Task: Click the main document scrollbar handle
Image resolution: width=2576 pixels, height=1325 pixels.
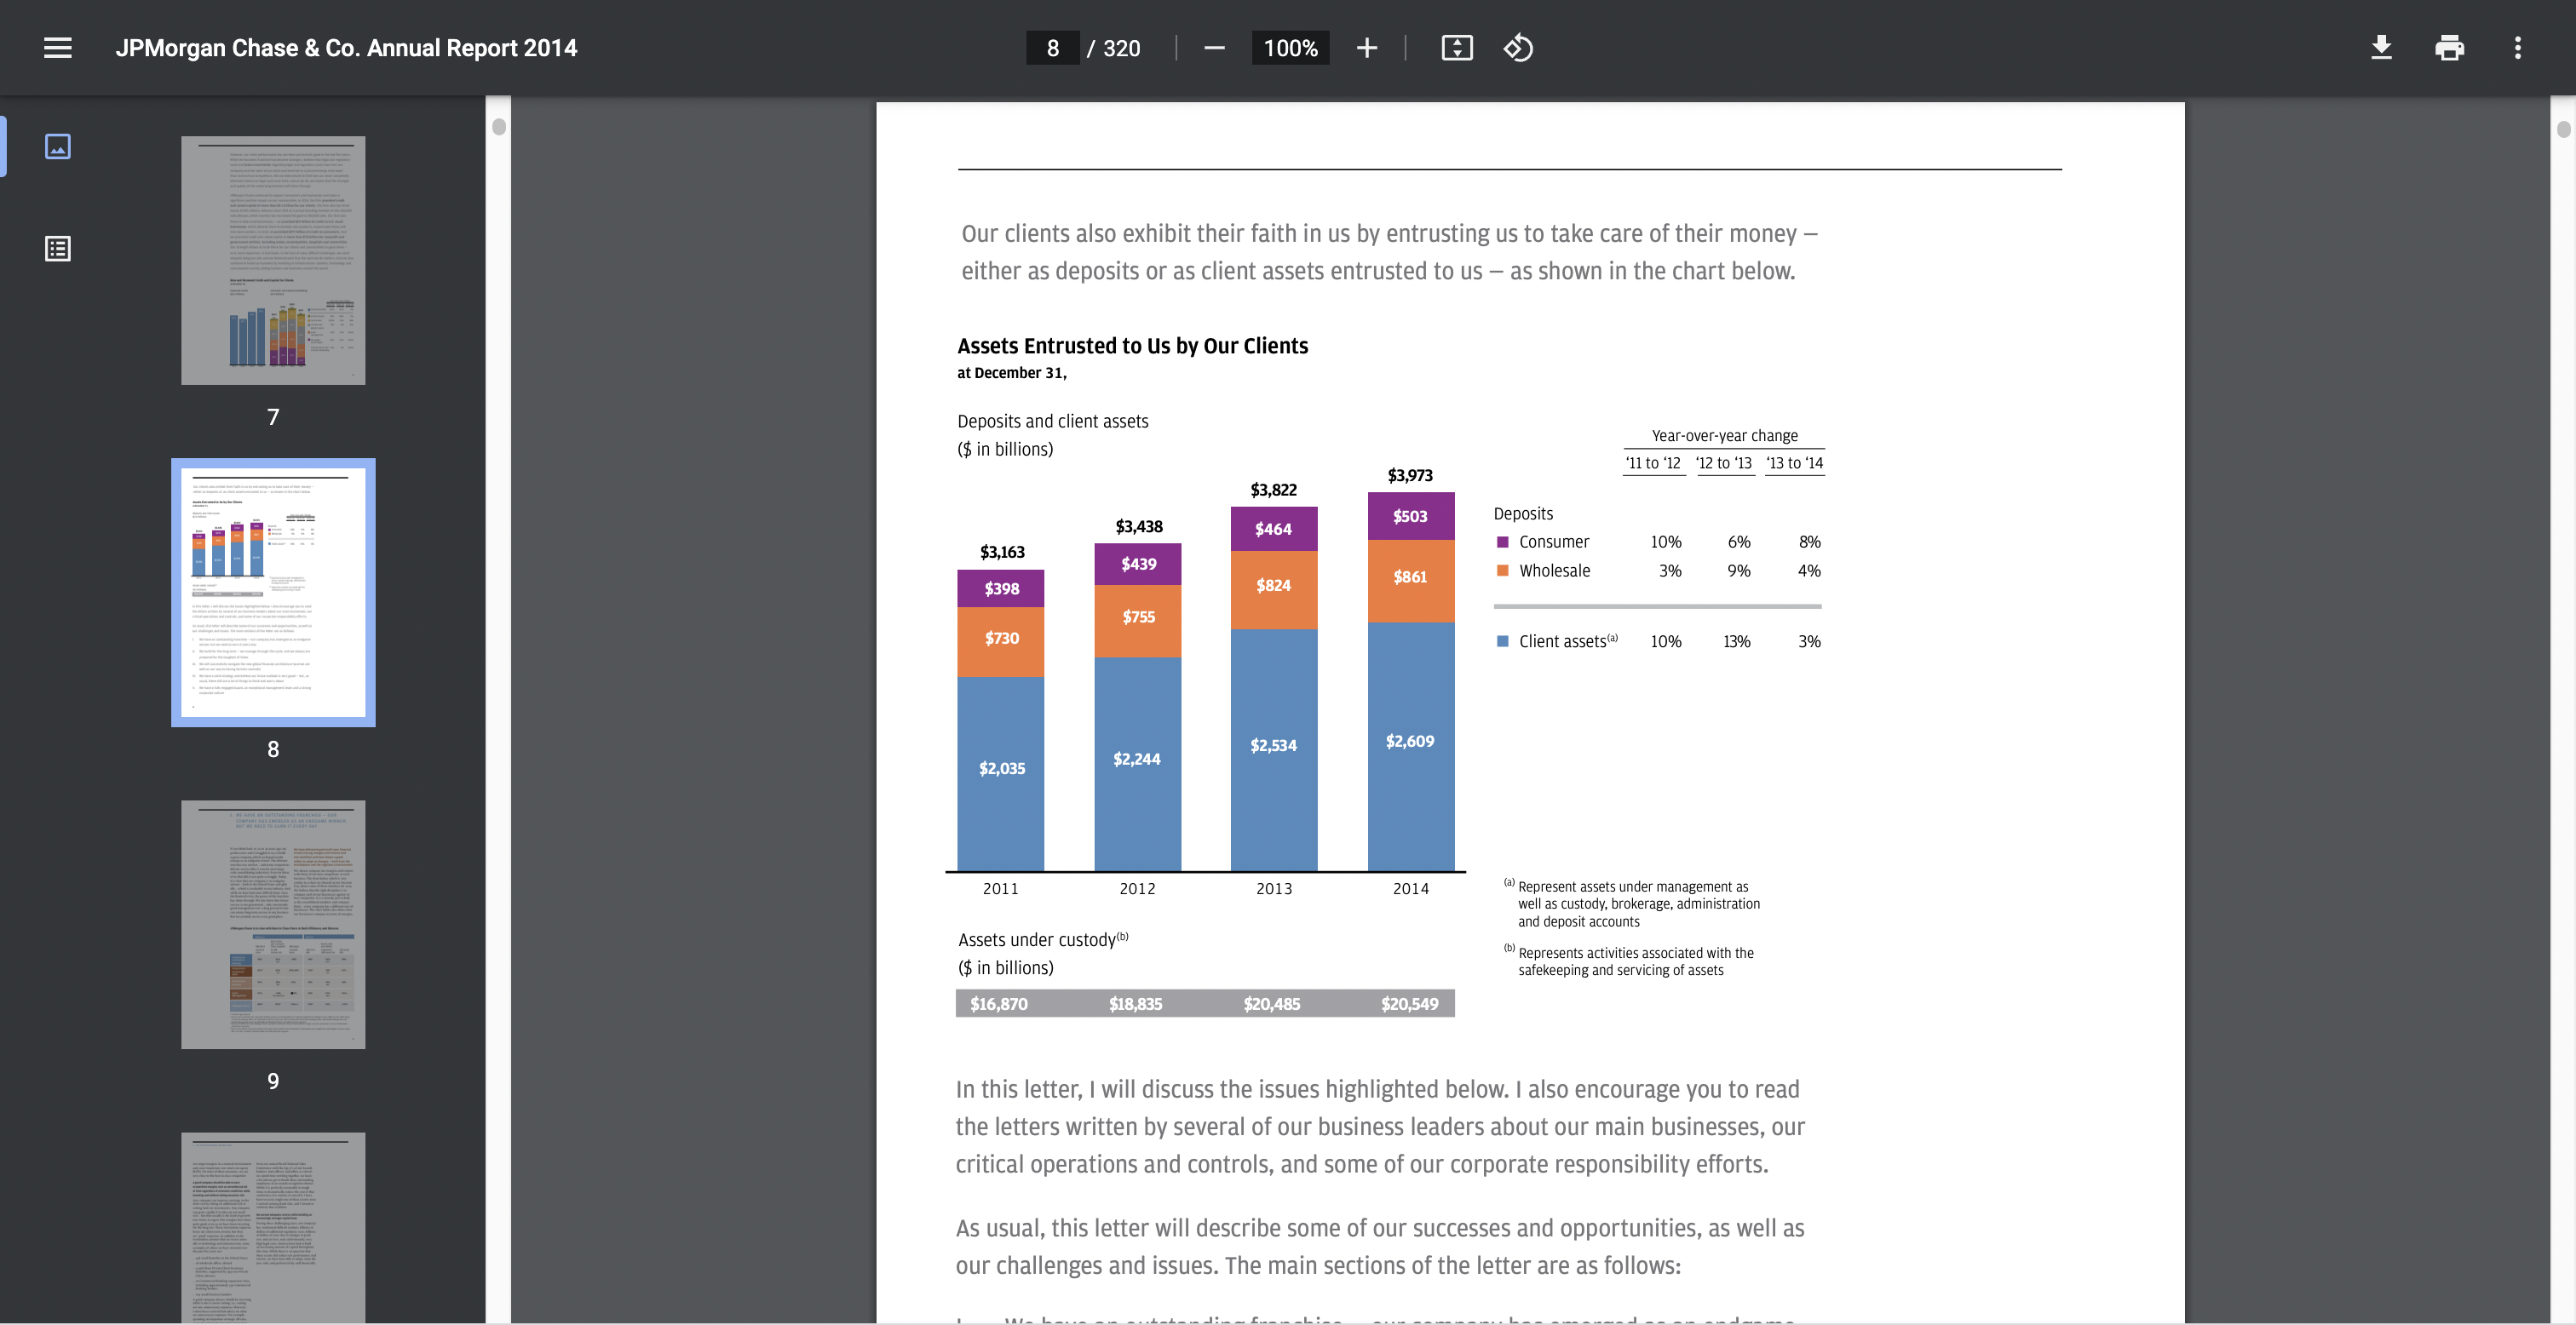Action: (x=2563, y=129)
